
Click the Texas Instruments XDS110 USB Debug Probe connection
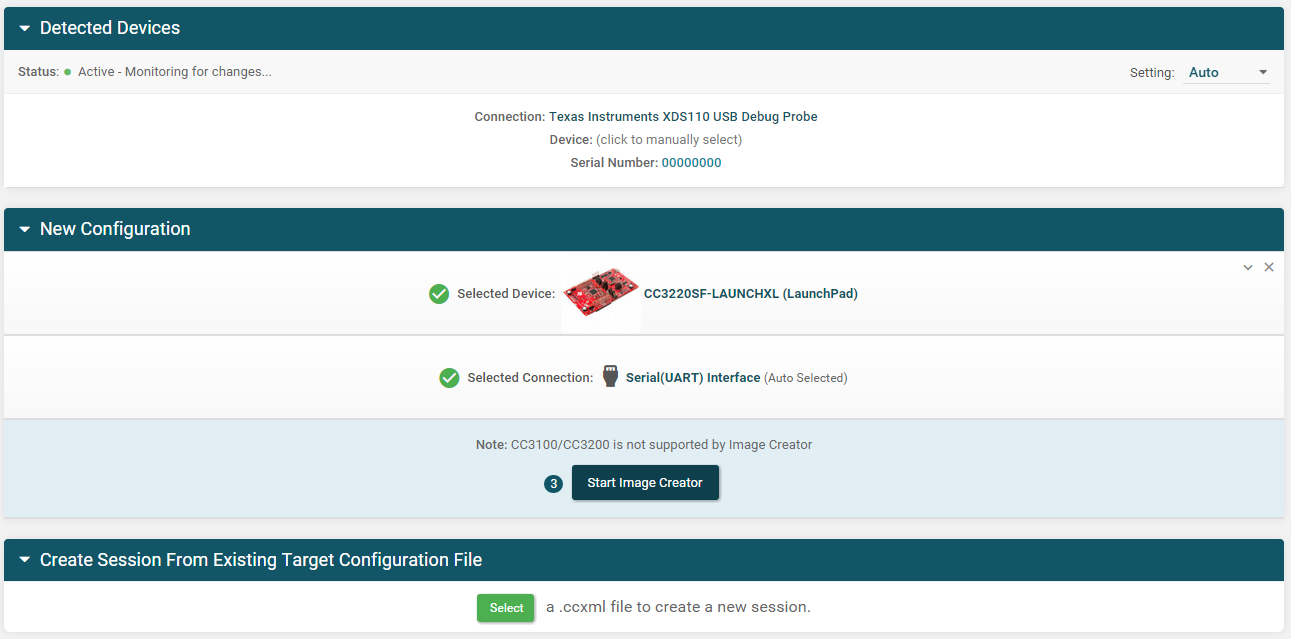(x=683, y=117)
